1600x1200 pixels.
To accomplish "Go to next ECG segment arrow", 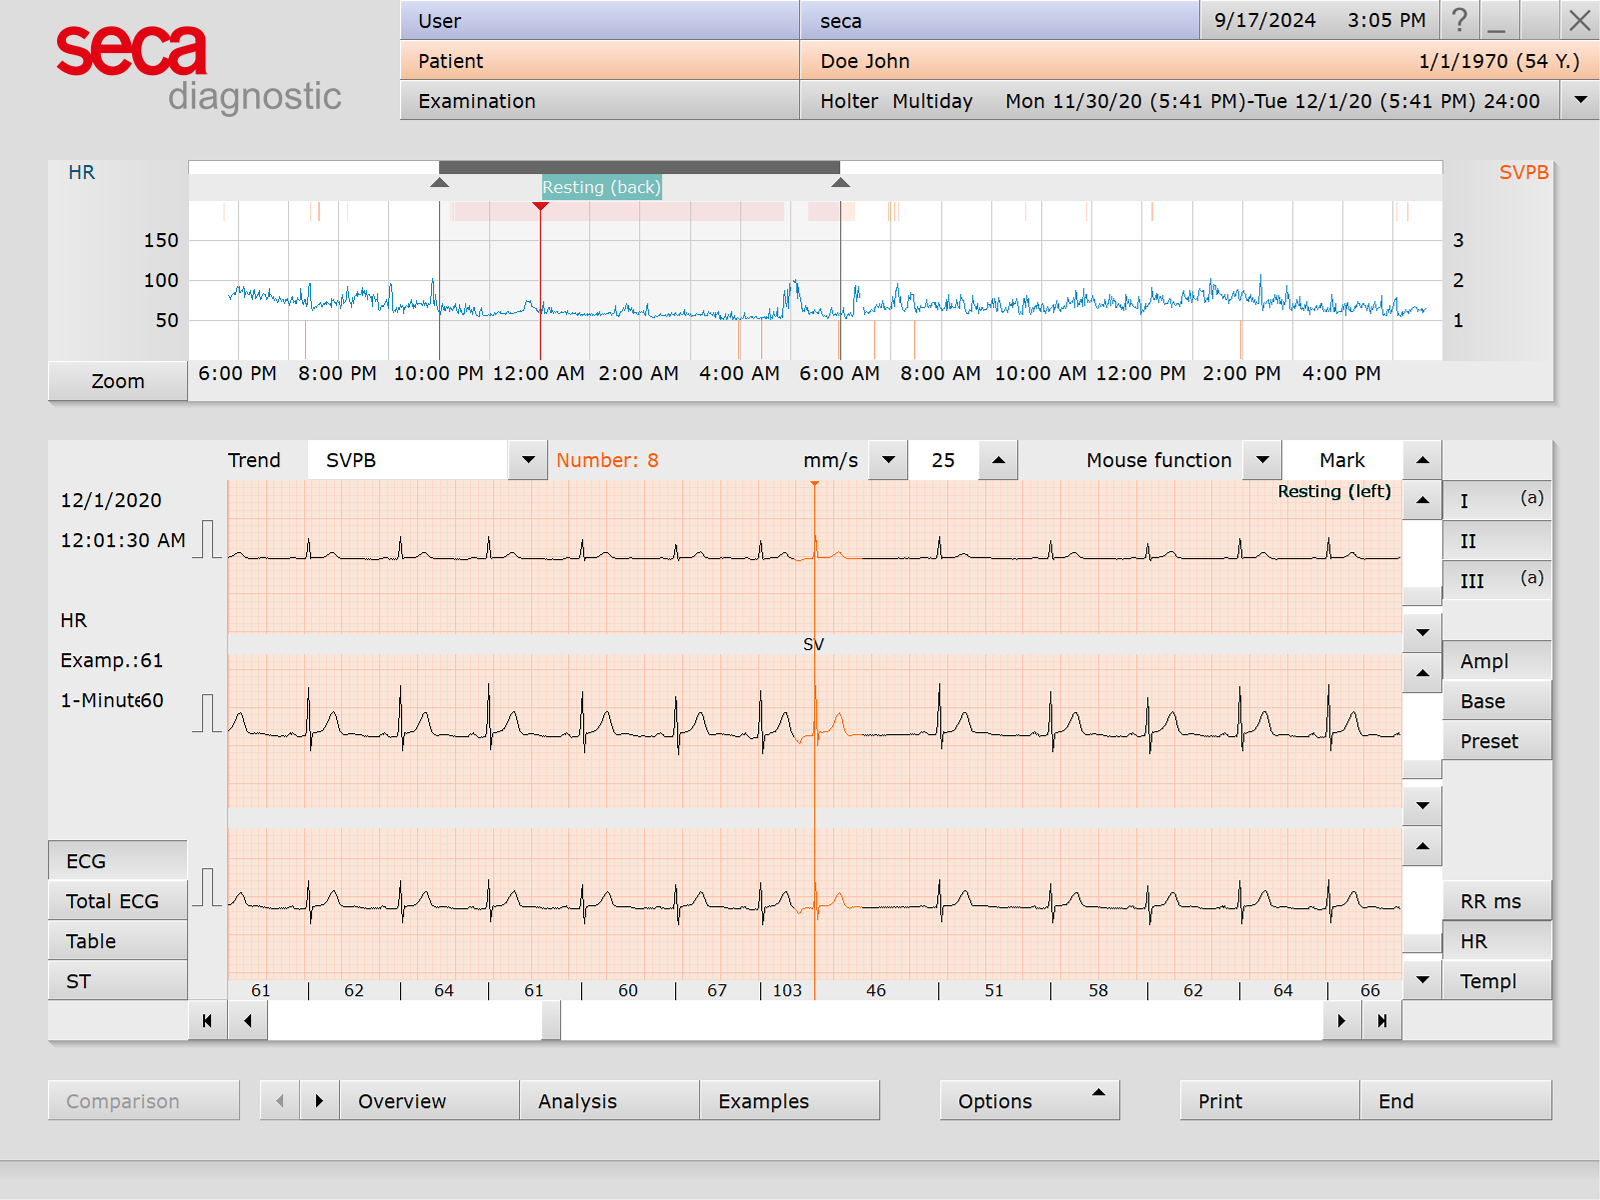I will [1342, 1021].
